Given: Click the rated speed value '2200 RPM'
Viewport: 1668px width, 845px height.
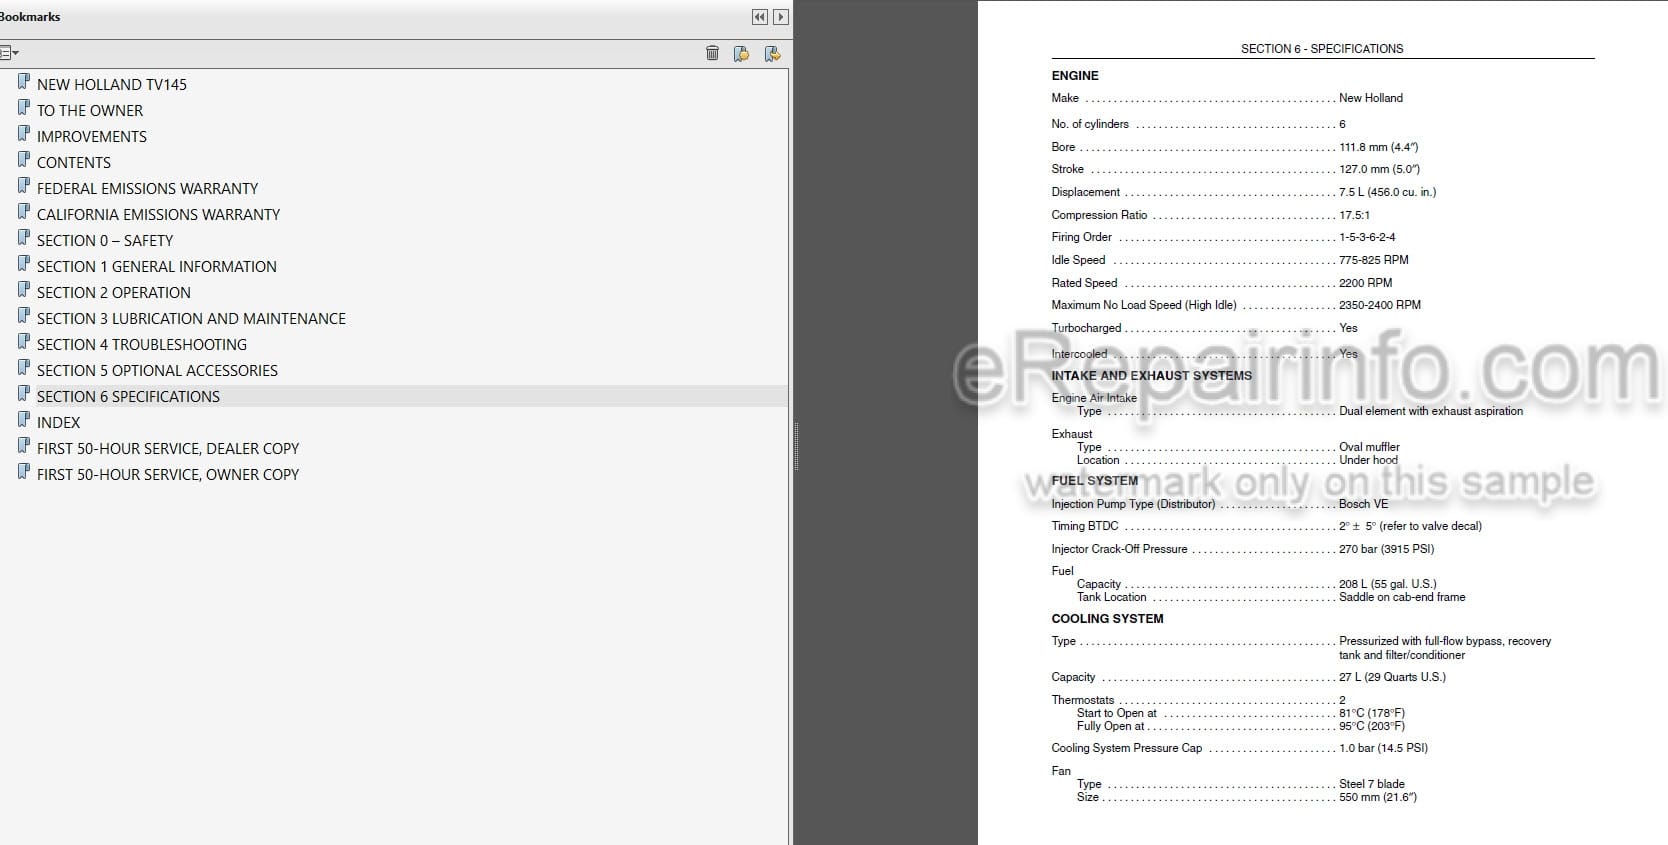Looking at the screenshot, I should 1365,283.
